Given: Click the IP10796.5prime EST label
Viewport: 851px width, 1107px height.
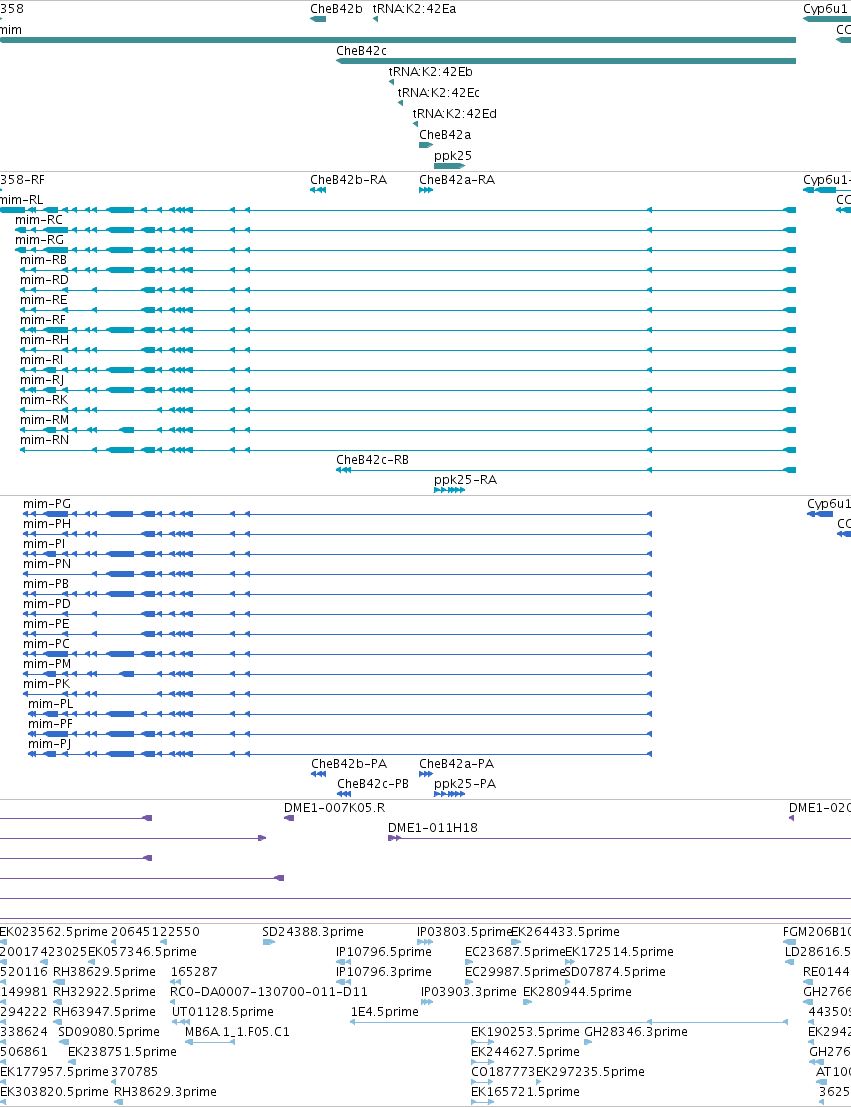Looking at the screenshot, I should [383, 952].
